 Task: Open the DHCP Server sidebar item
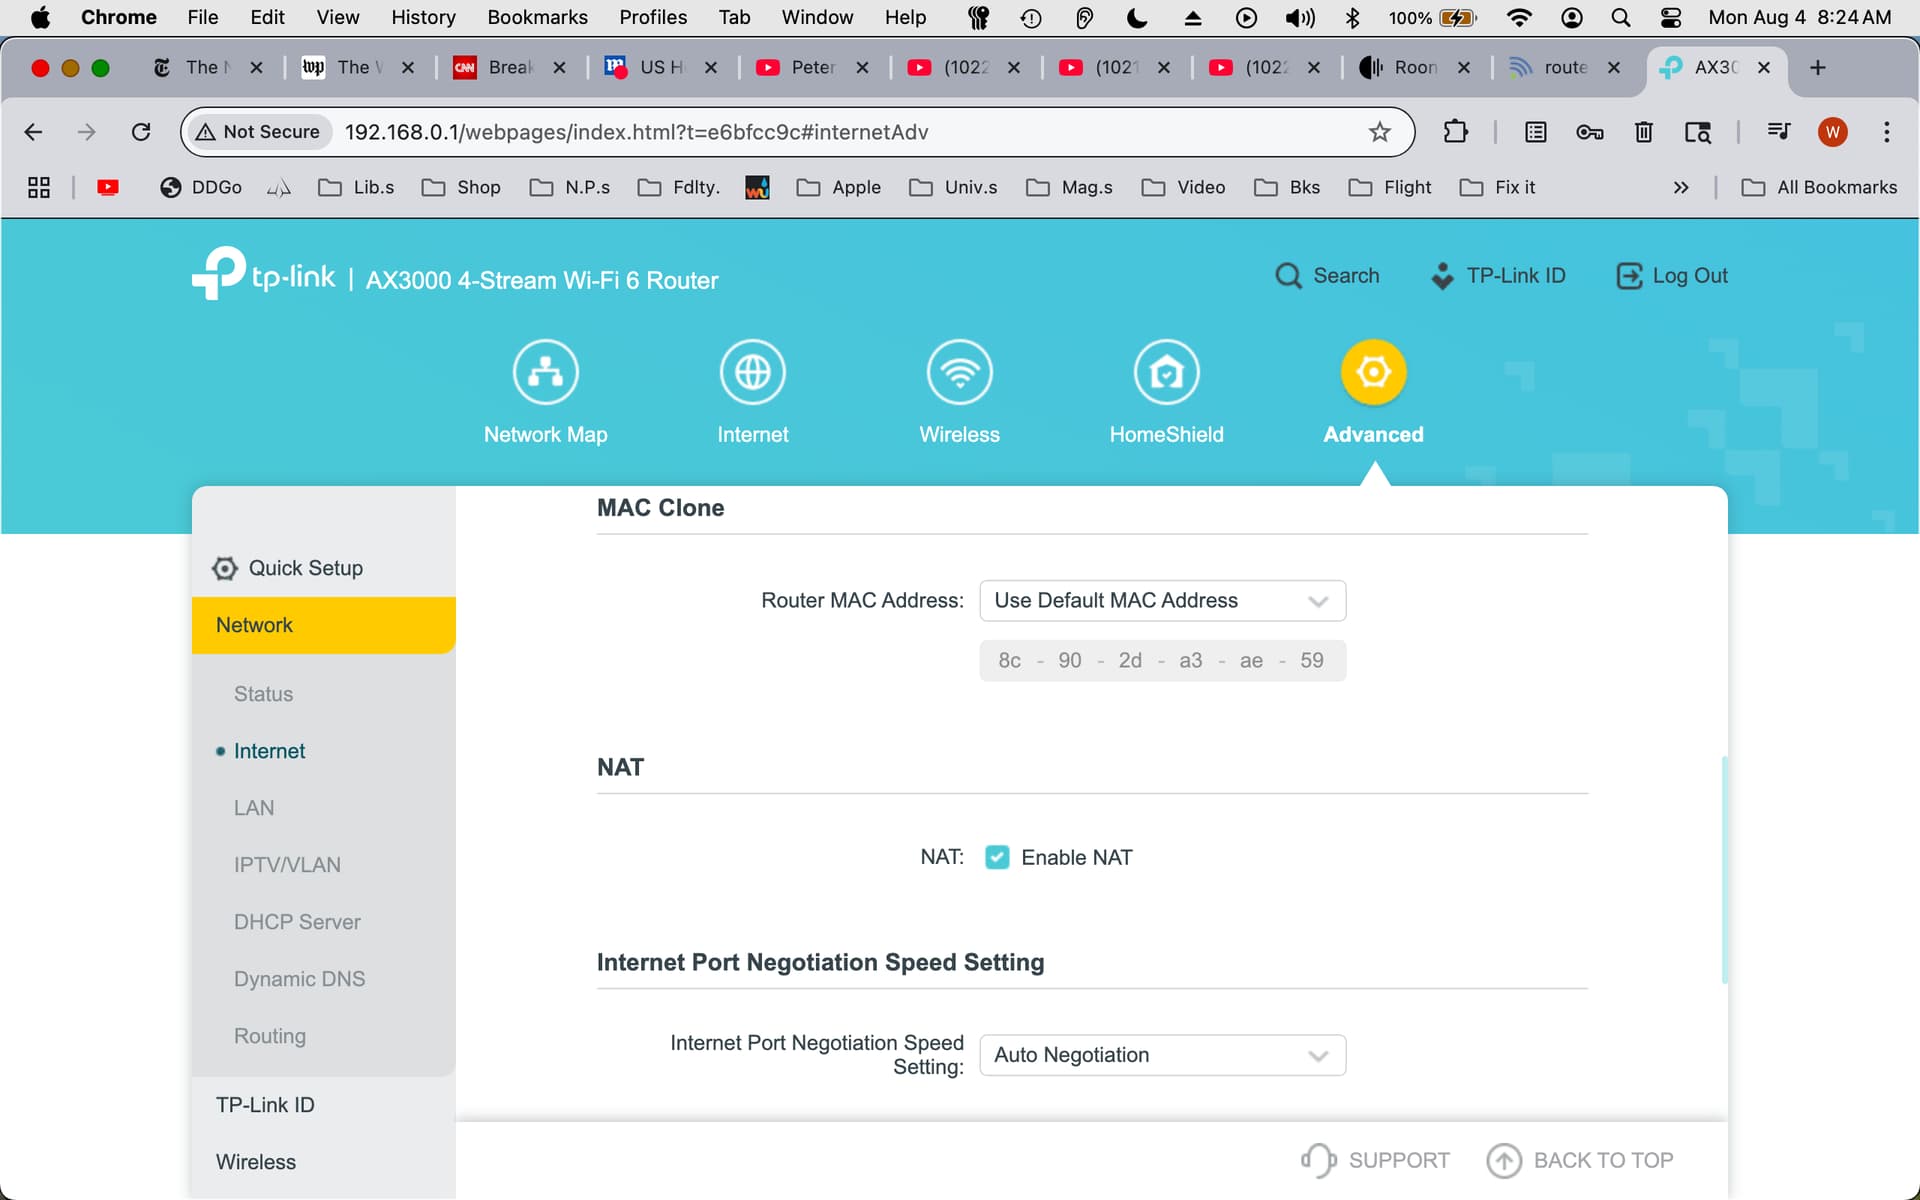point(297,922)
